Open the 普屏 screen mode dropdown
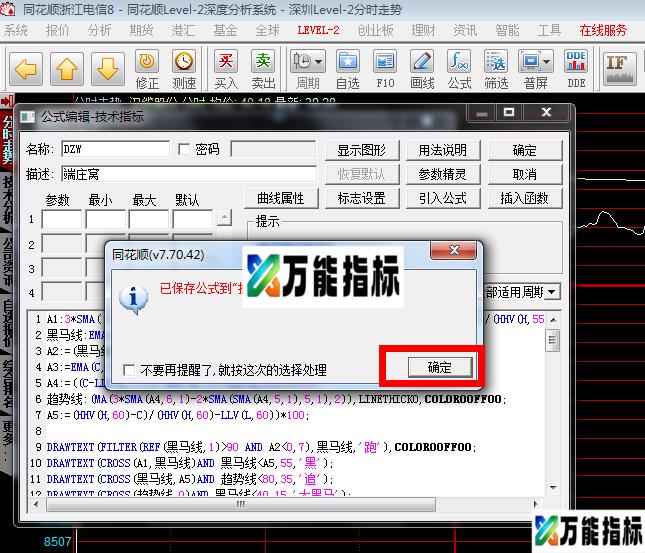Viewport: 645px width, 553px height. click(536, 69)
